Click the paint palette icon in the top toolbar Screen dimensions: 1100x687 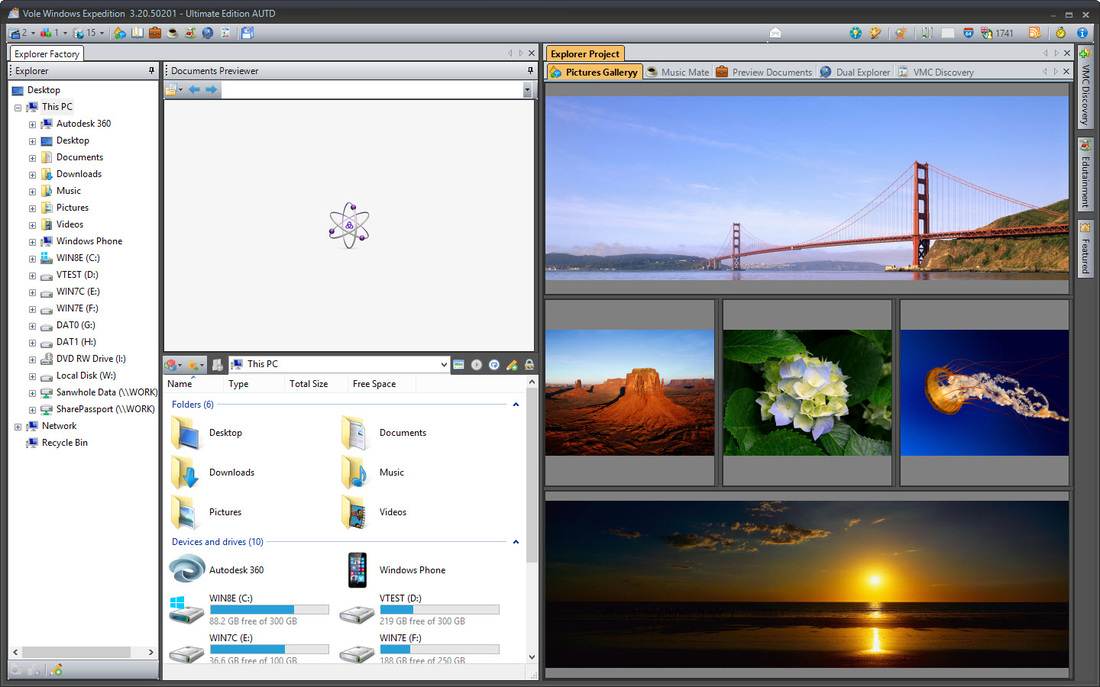click(x=875, y=33)
